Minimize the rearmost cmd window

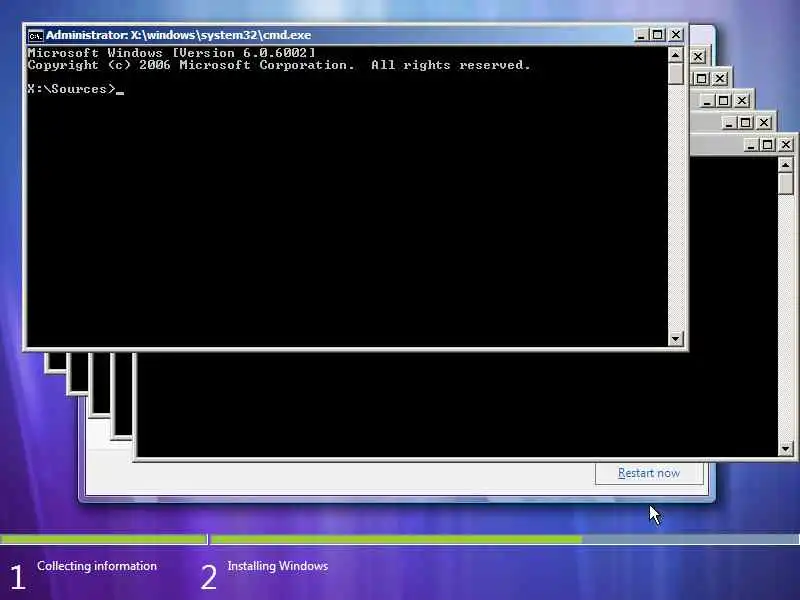click(751, 145)
